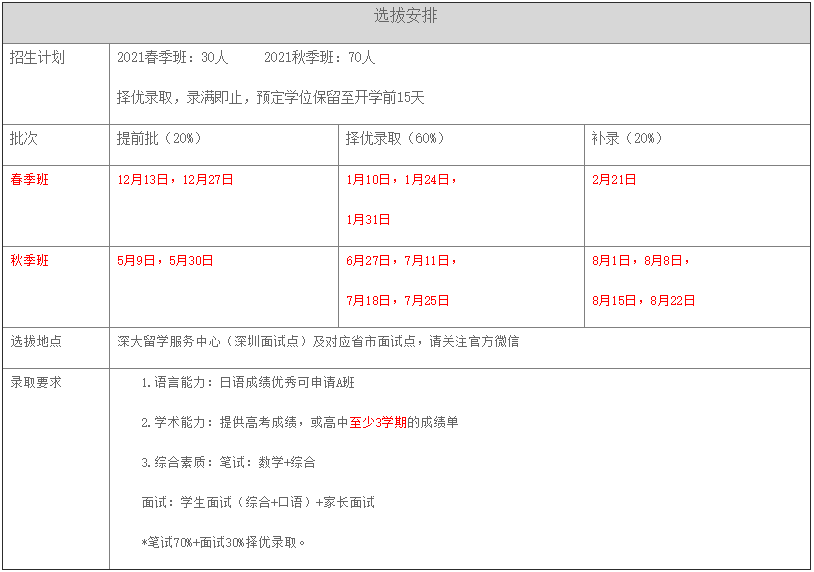
Task: Click the 提前批（20%） column header
Action: (x=159, y=139)
